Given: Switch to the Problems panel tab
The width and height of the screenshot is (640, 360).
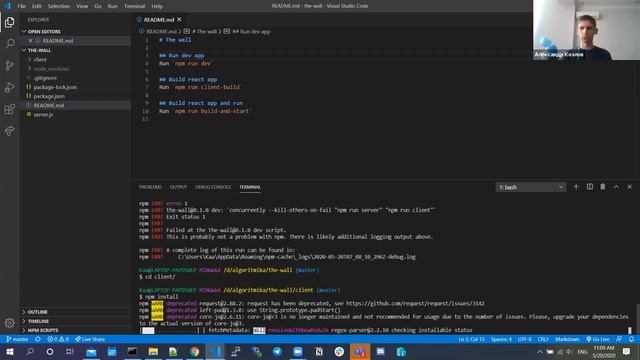Looking at the screenshot, I should click(x=150, y=187).
